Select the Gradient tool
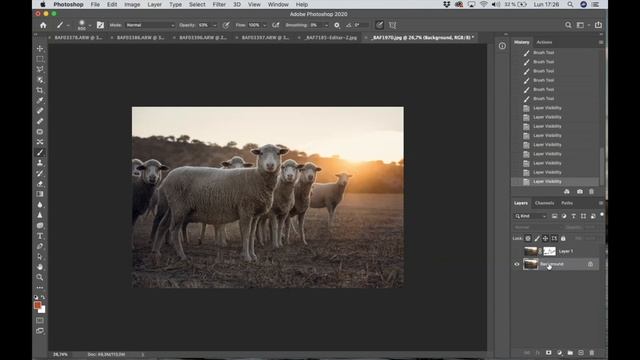 point(40,194)
